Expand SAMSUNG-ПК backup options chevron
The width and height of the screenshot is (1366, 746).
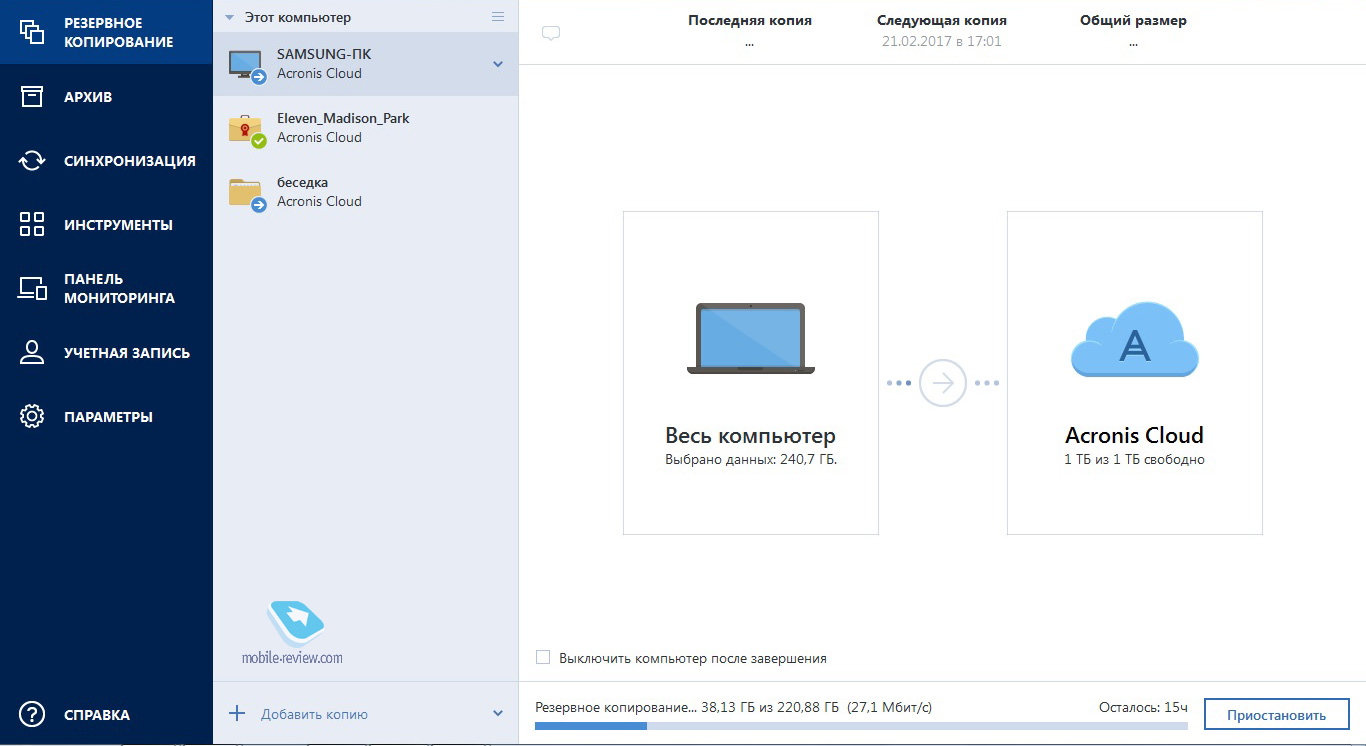(x=498, y=64)
